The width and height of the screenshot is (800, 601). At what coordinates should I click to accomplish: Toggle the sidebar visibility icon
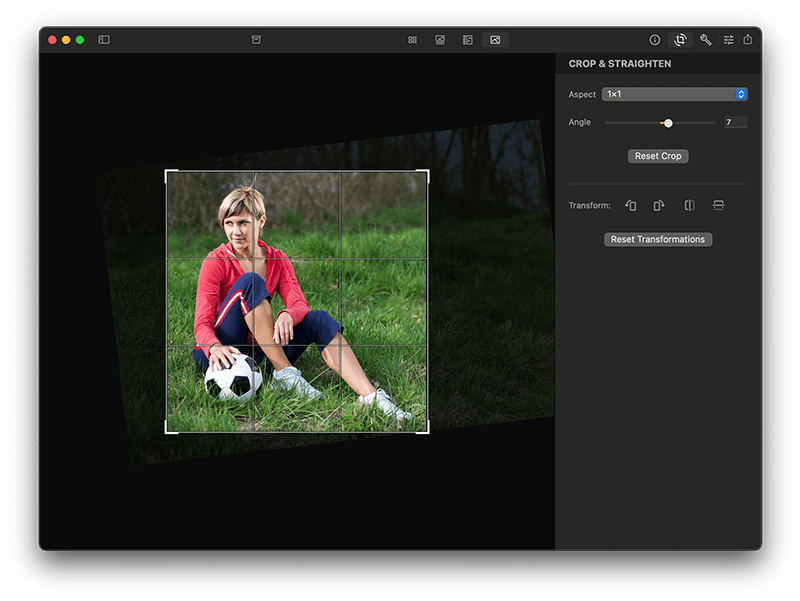click(x=103, y=40)
